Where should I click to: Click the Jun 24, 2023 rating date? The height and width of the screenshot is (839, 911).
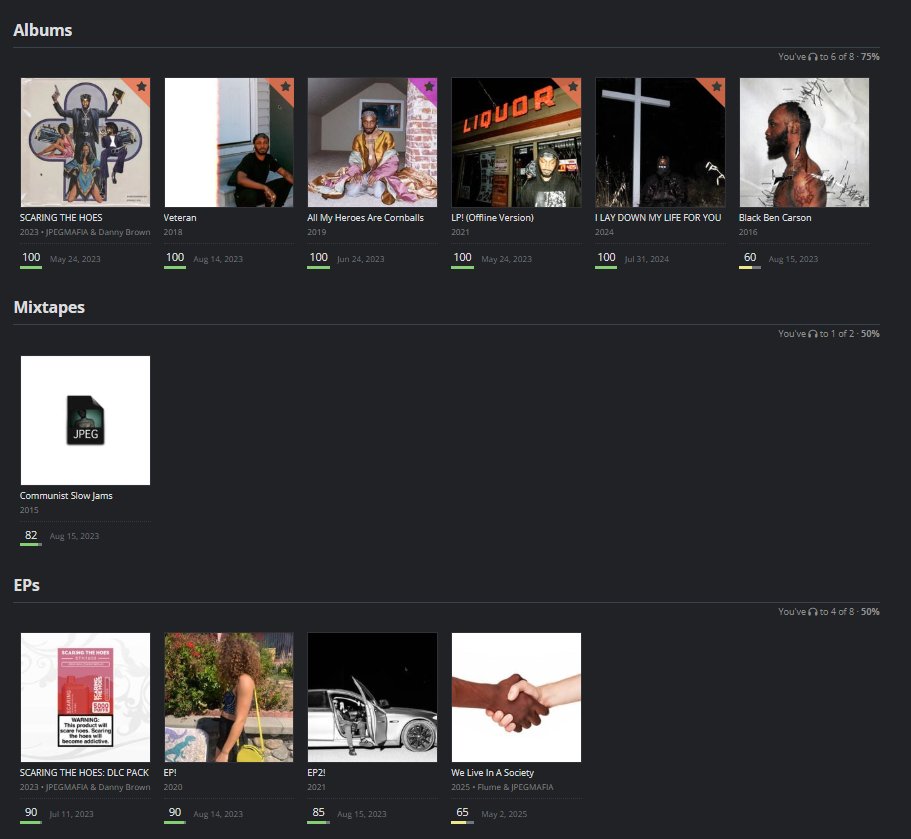pos(361,259)
